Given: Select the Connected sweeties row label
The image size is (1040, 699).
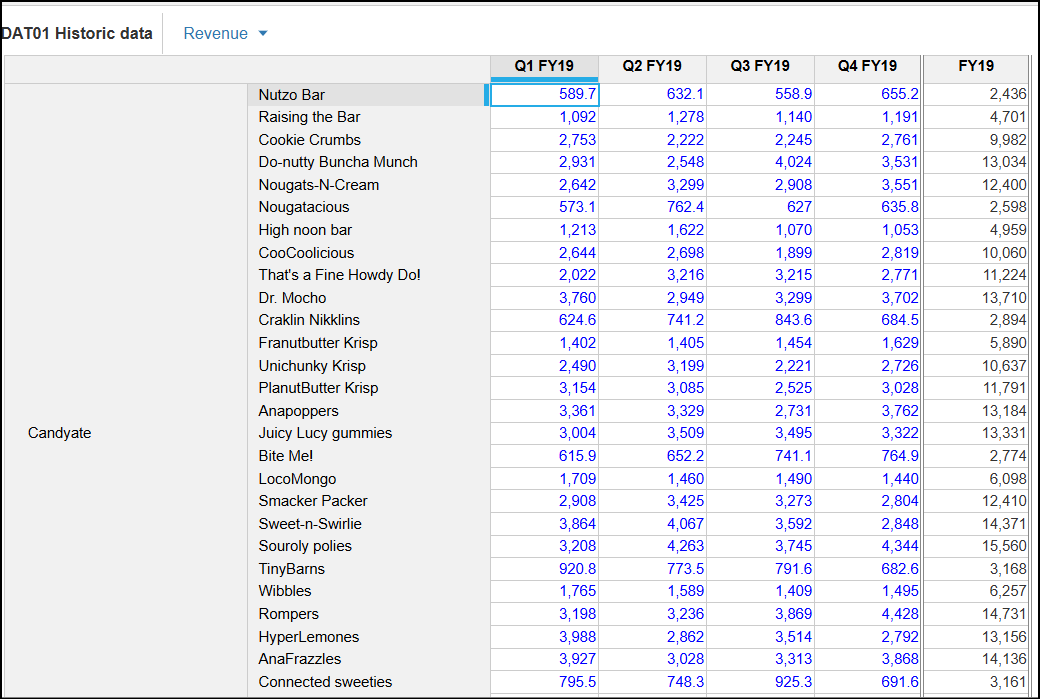Looking at the screenshot, I should coord(369,681).
